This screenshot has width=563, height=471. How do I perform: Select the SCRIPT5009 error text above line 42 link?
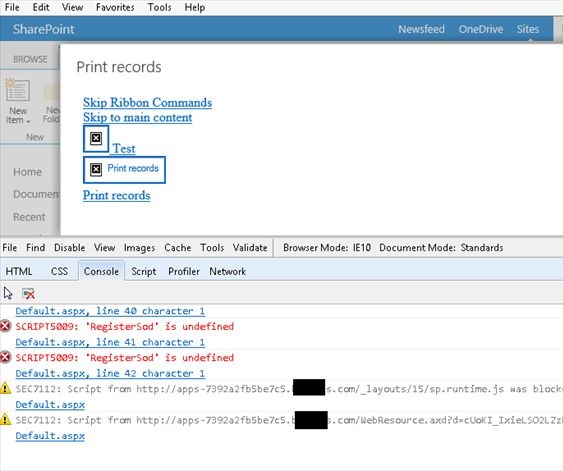point(125,358)
